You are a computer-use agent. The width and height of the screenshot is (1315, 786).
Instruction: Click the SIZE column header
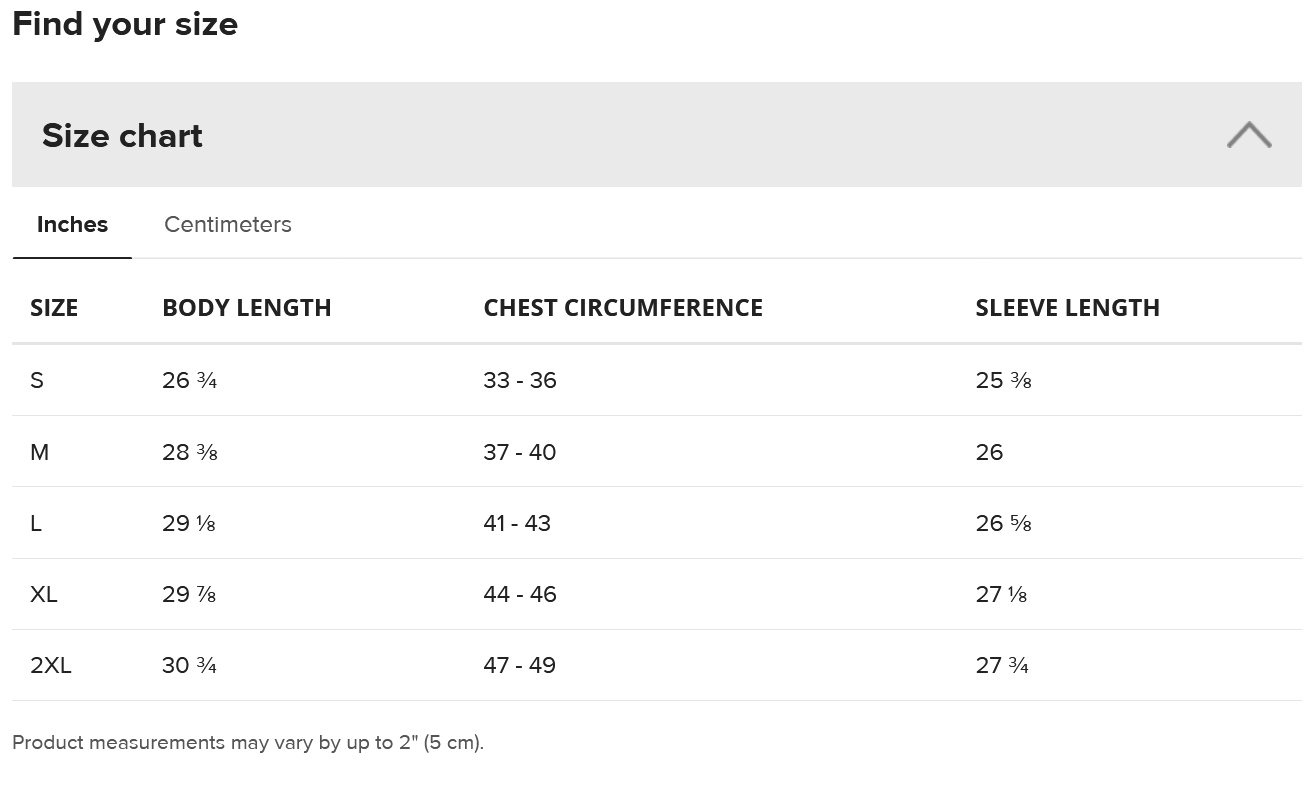point(54,308)
